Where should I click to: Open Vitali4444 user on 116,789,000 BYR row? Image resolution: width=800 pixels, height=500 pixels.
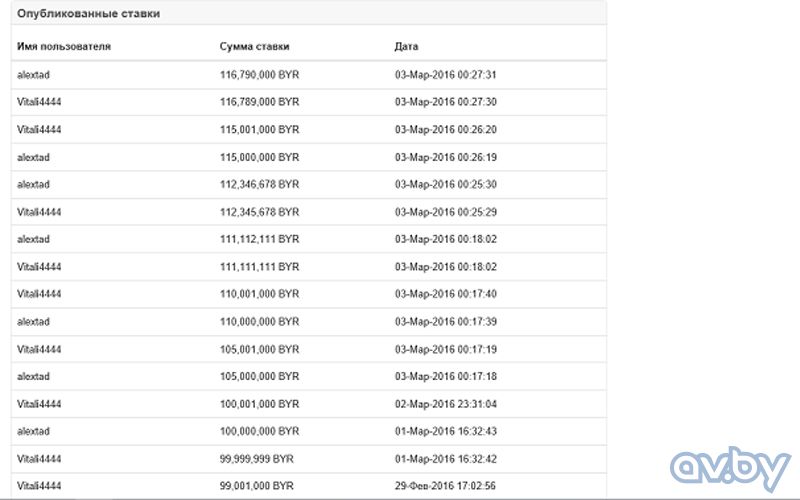[x=39, y=102]
